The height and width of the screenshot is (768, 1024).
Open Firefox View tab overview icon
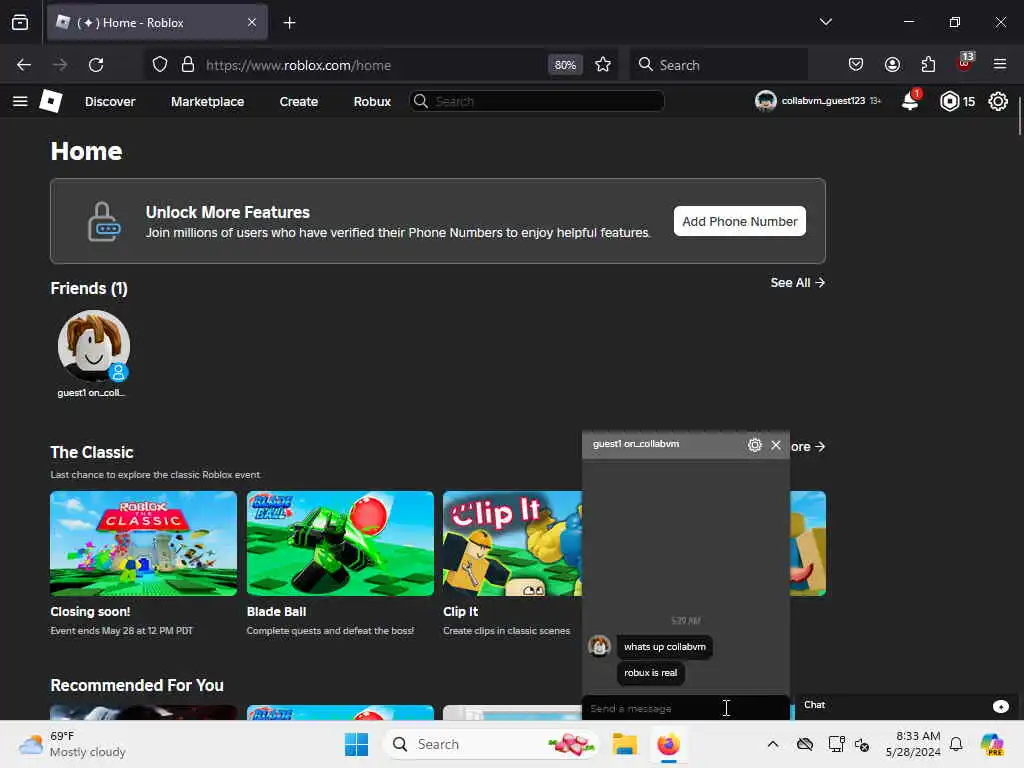coord(20,23)
